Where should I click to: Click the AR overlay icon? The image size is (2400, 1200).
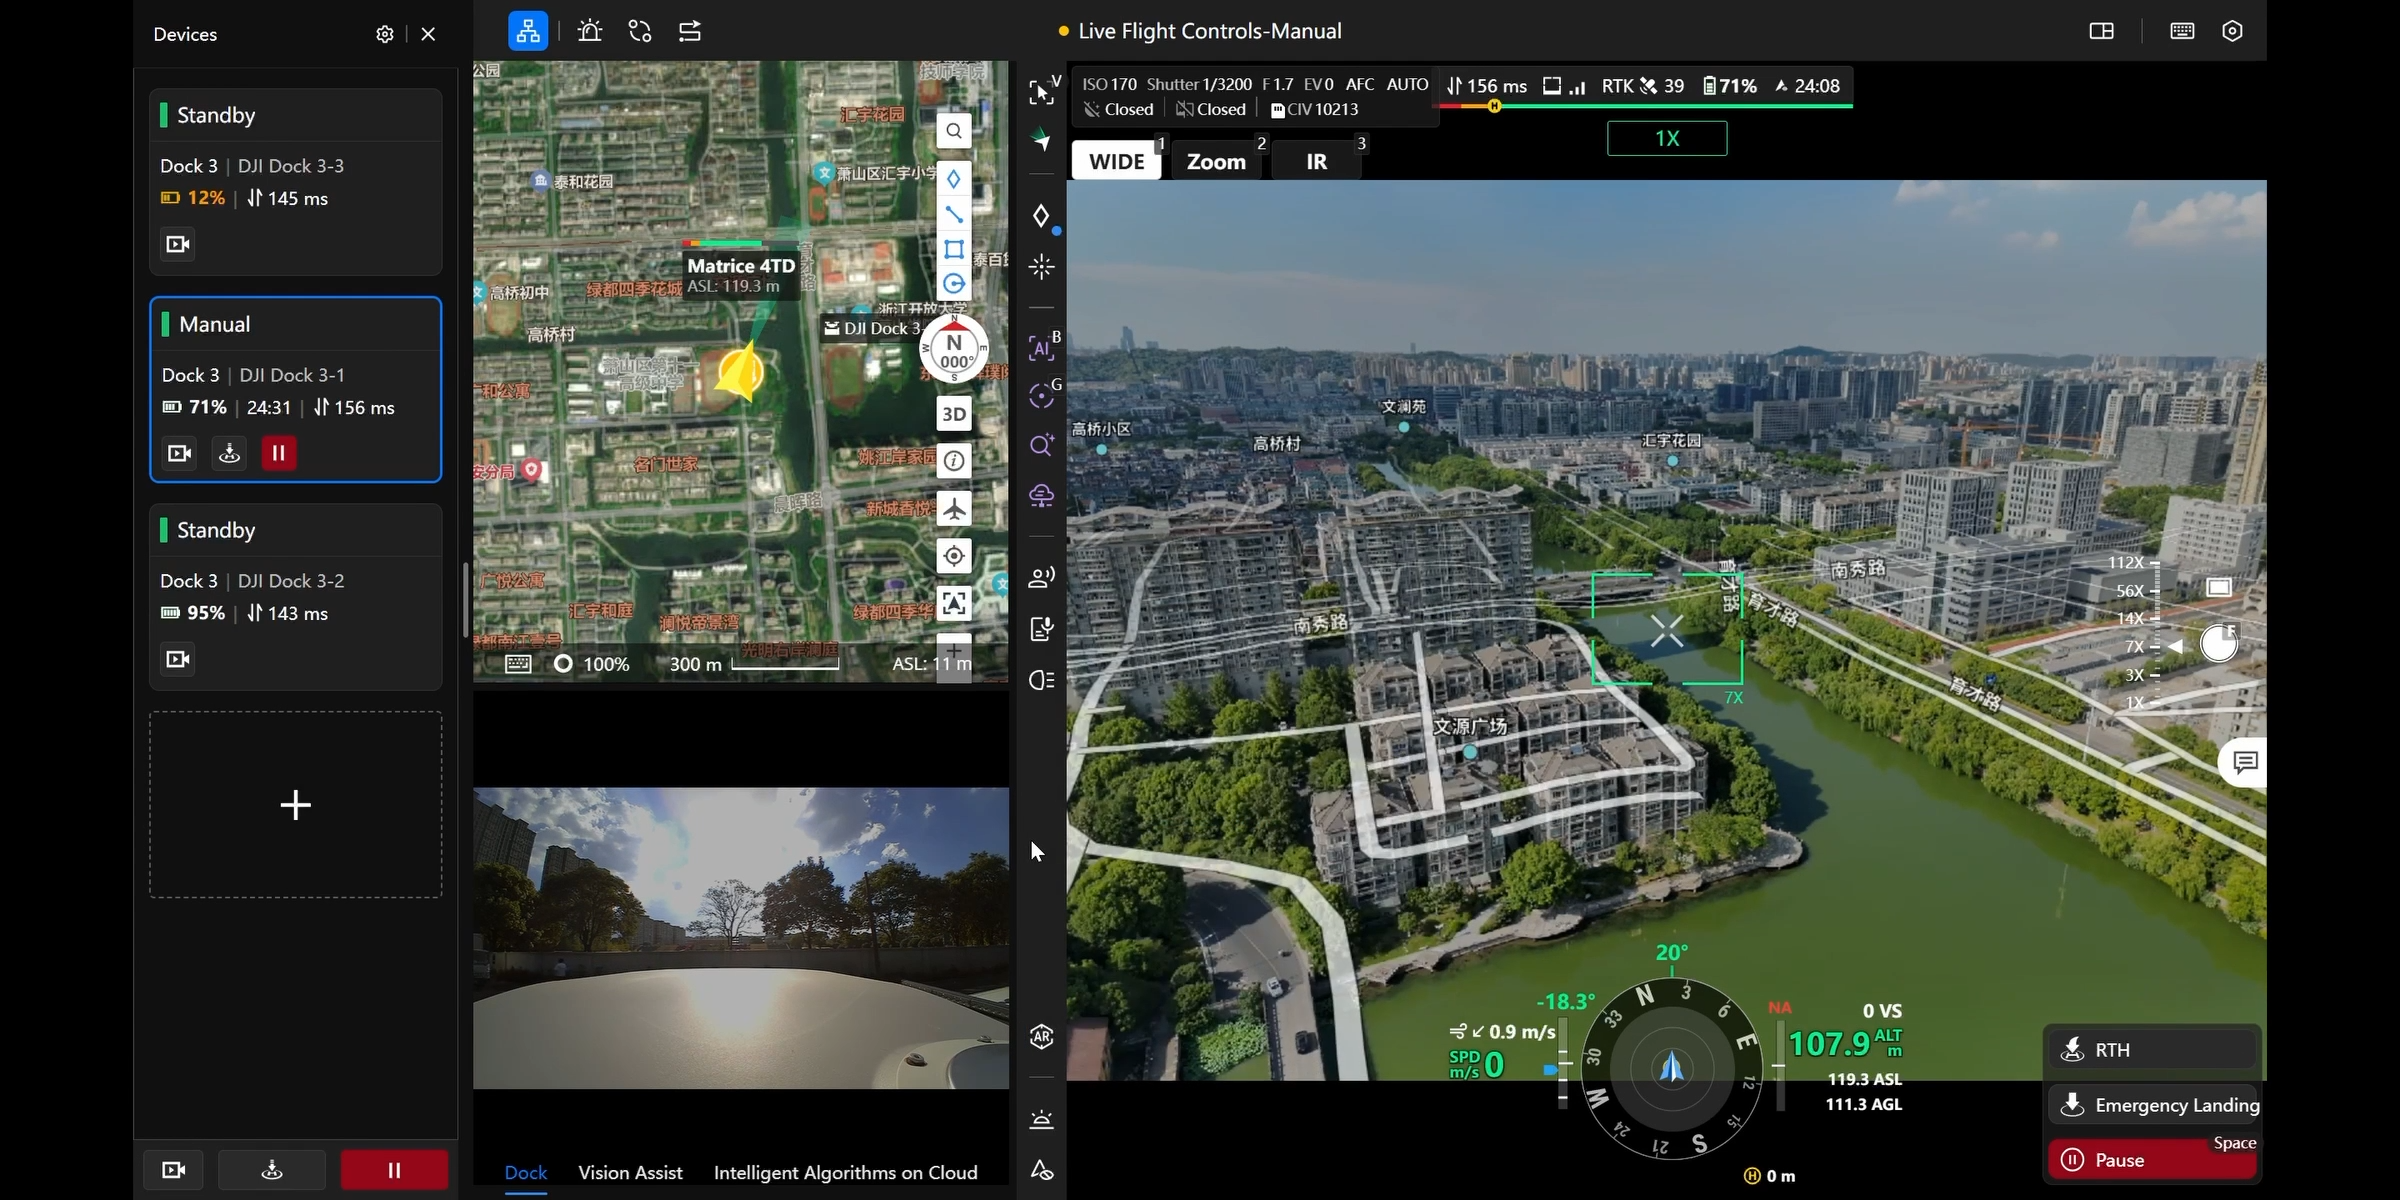[x=1041, y=1037]
